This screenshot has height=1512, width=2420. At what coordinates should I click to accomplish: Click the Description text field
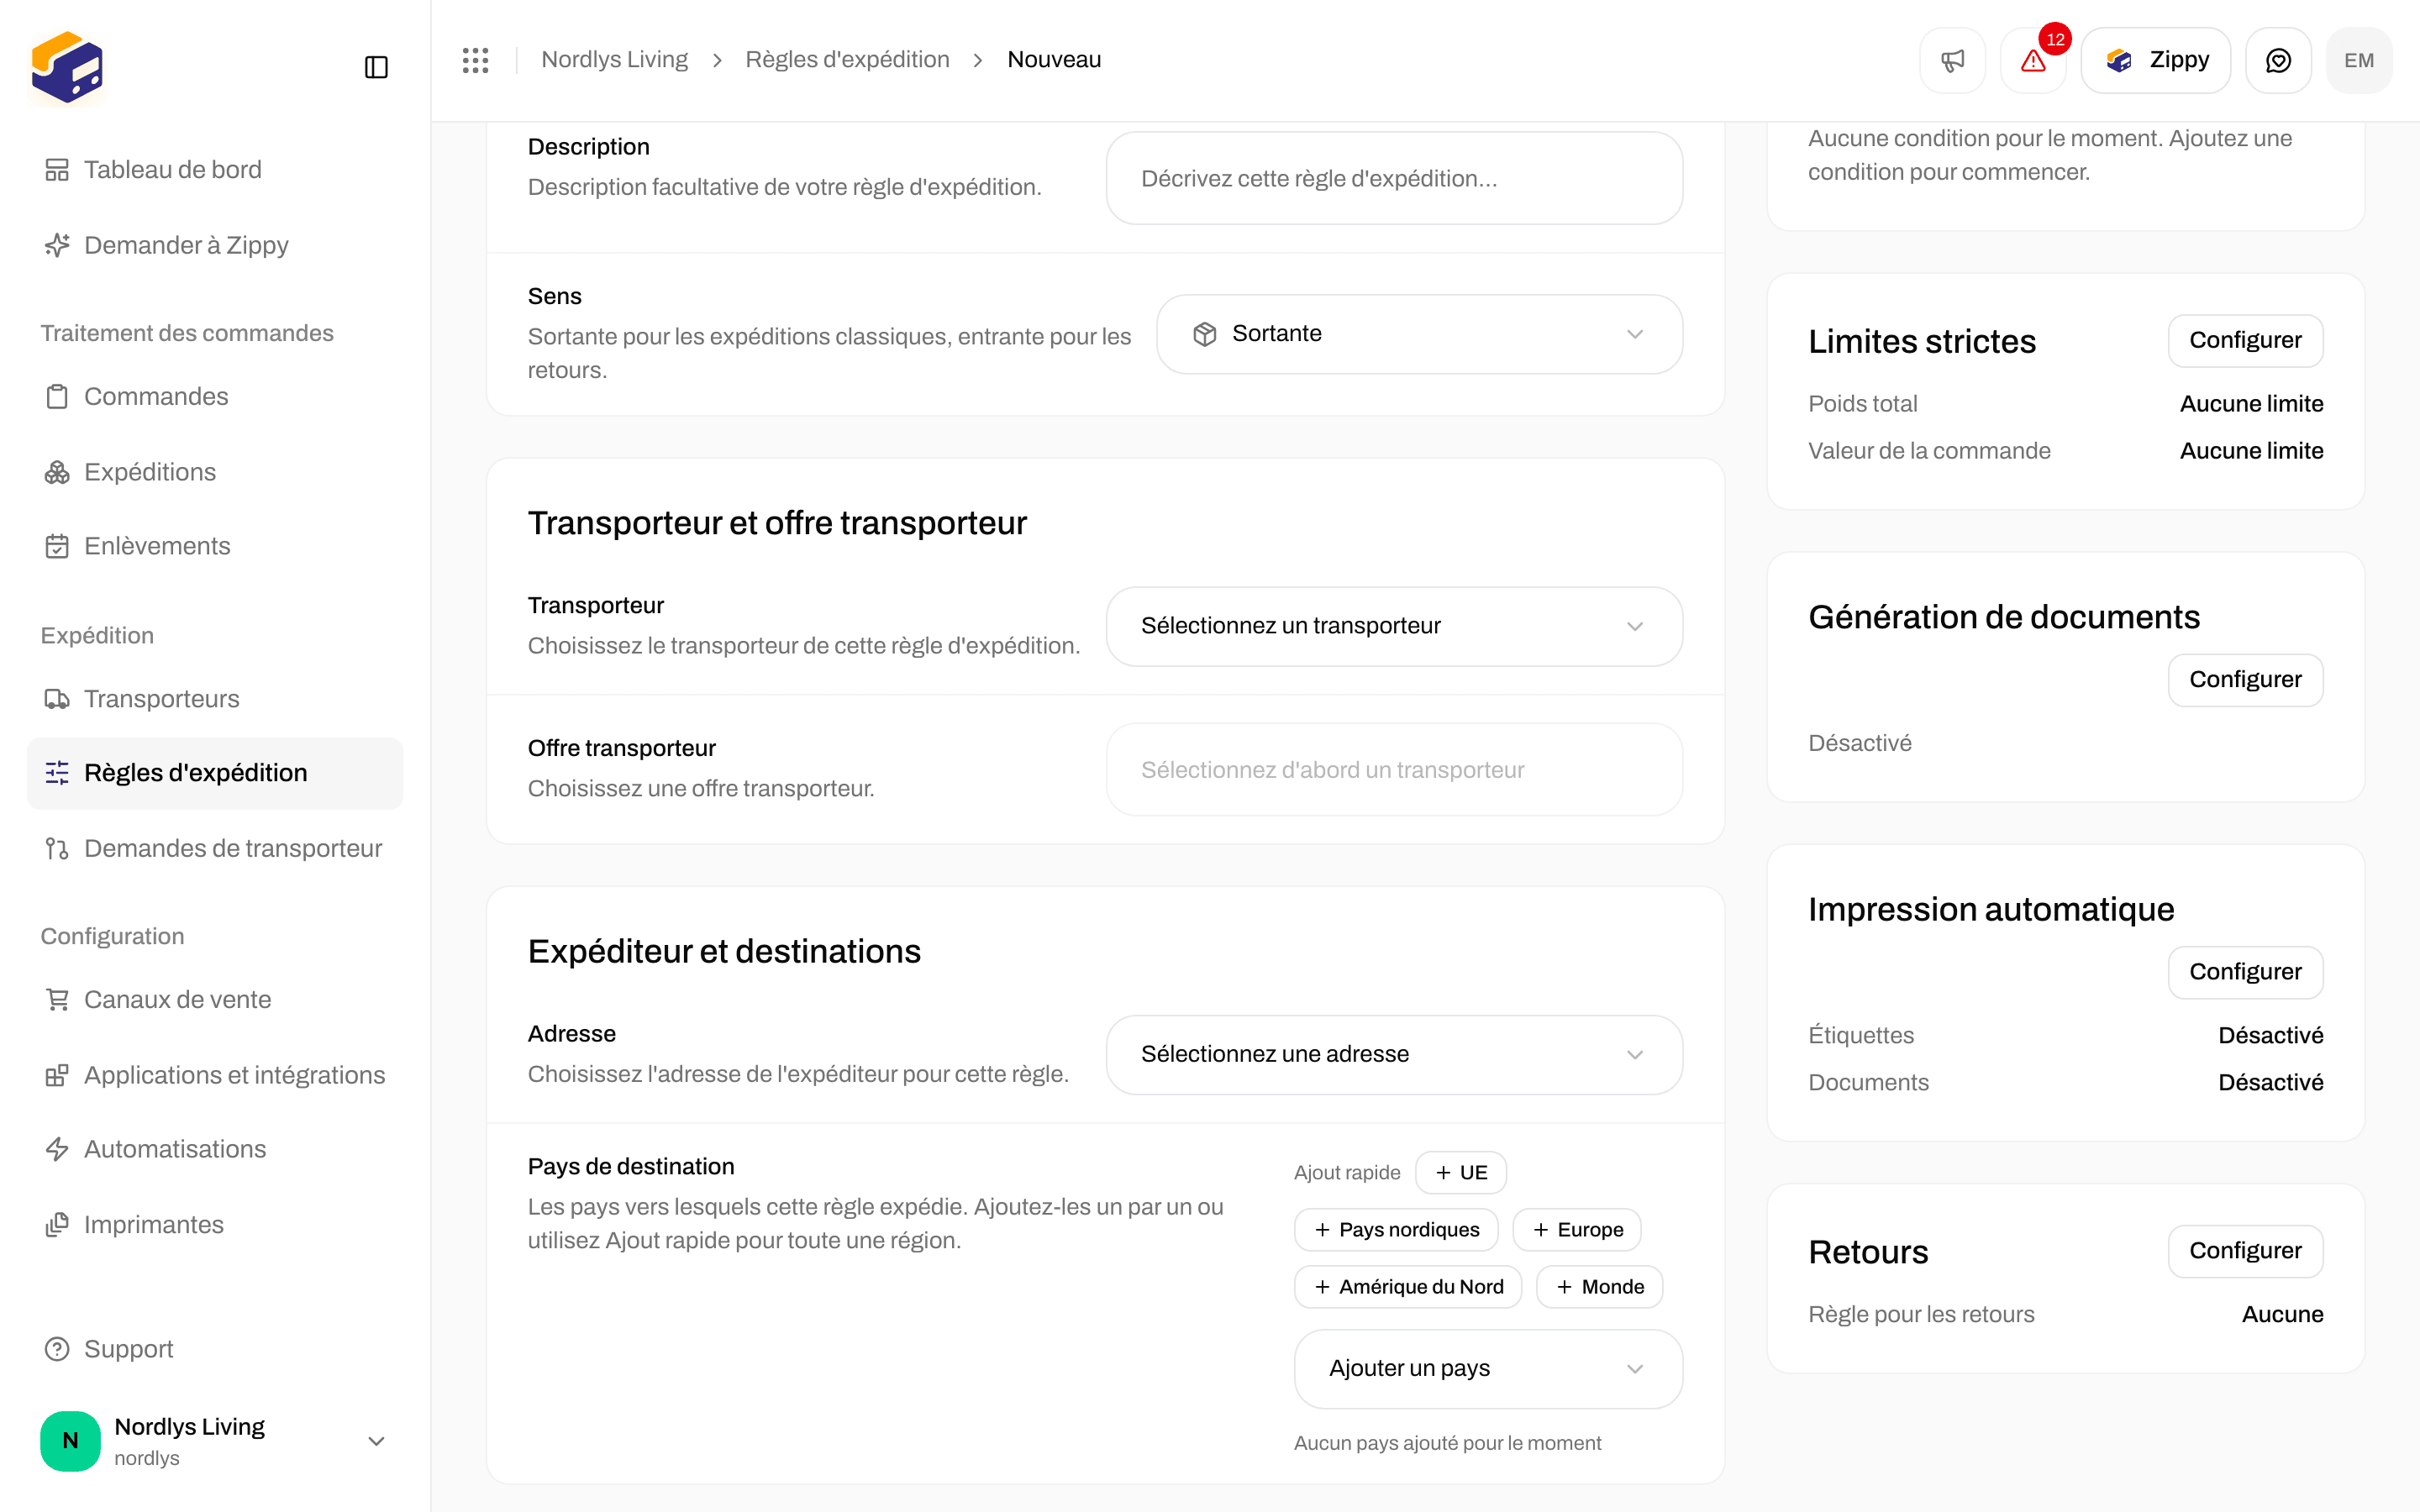coord(1394,178)
